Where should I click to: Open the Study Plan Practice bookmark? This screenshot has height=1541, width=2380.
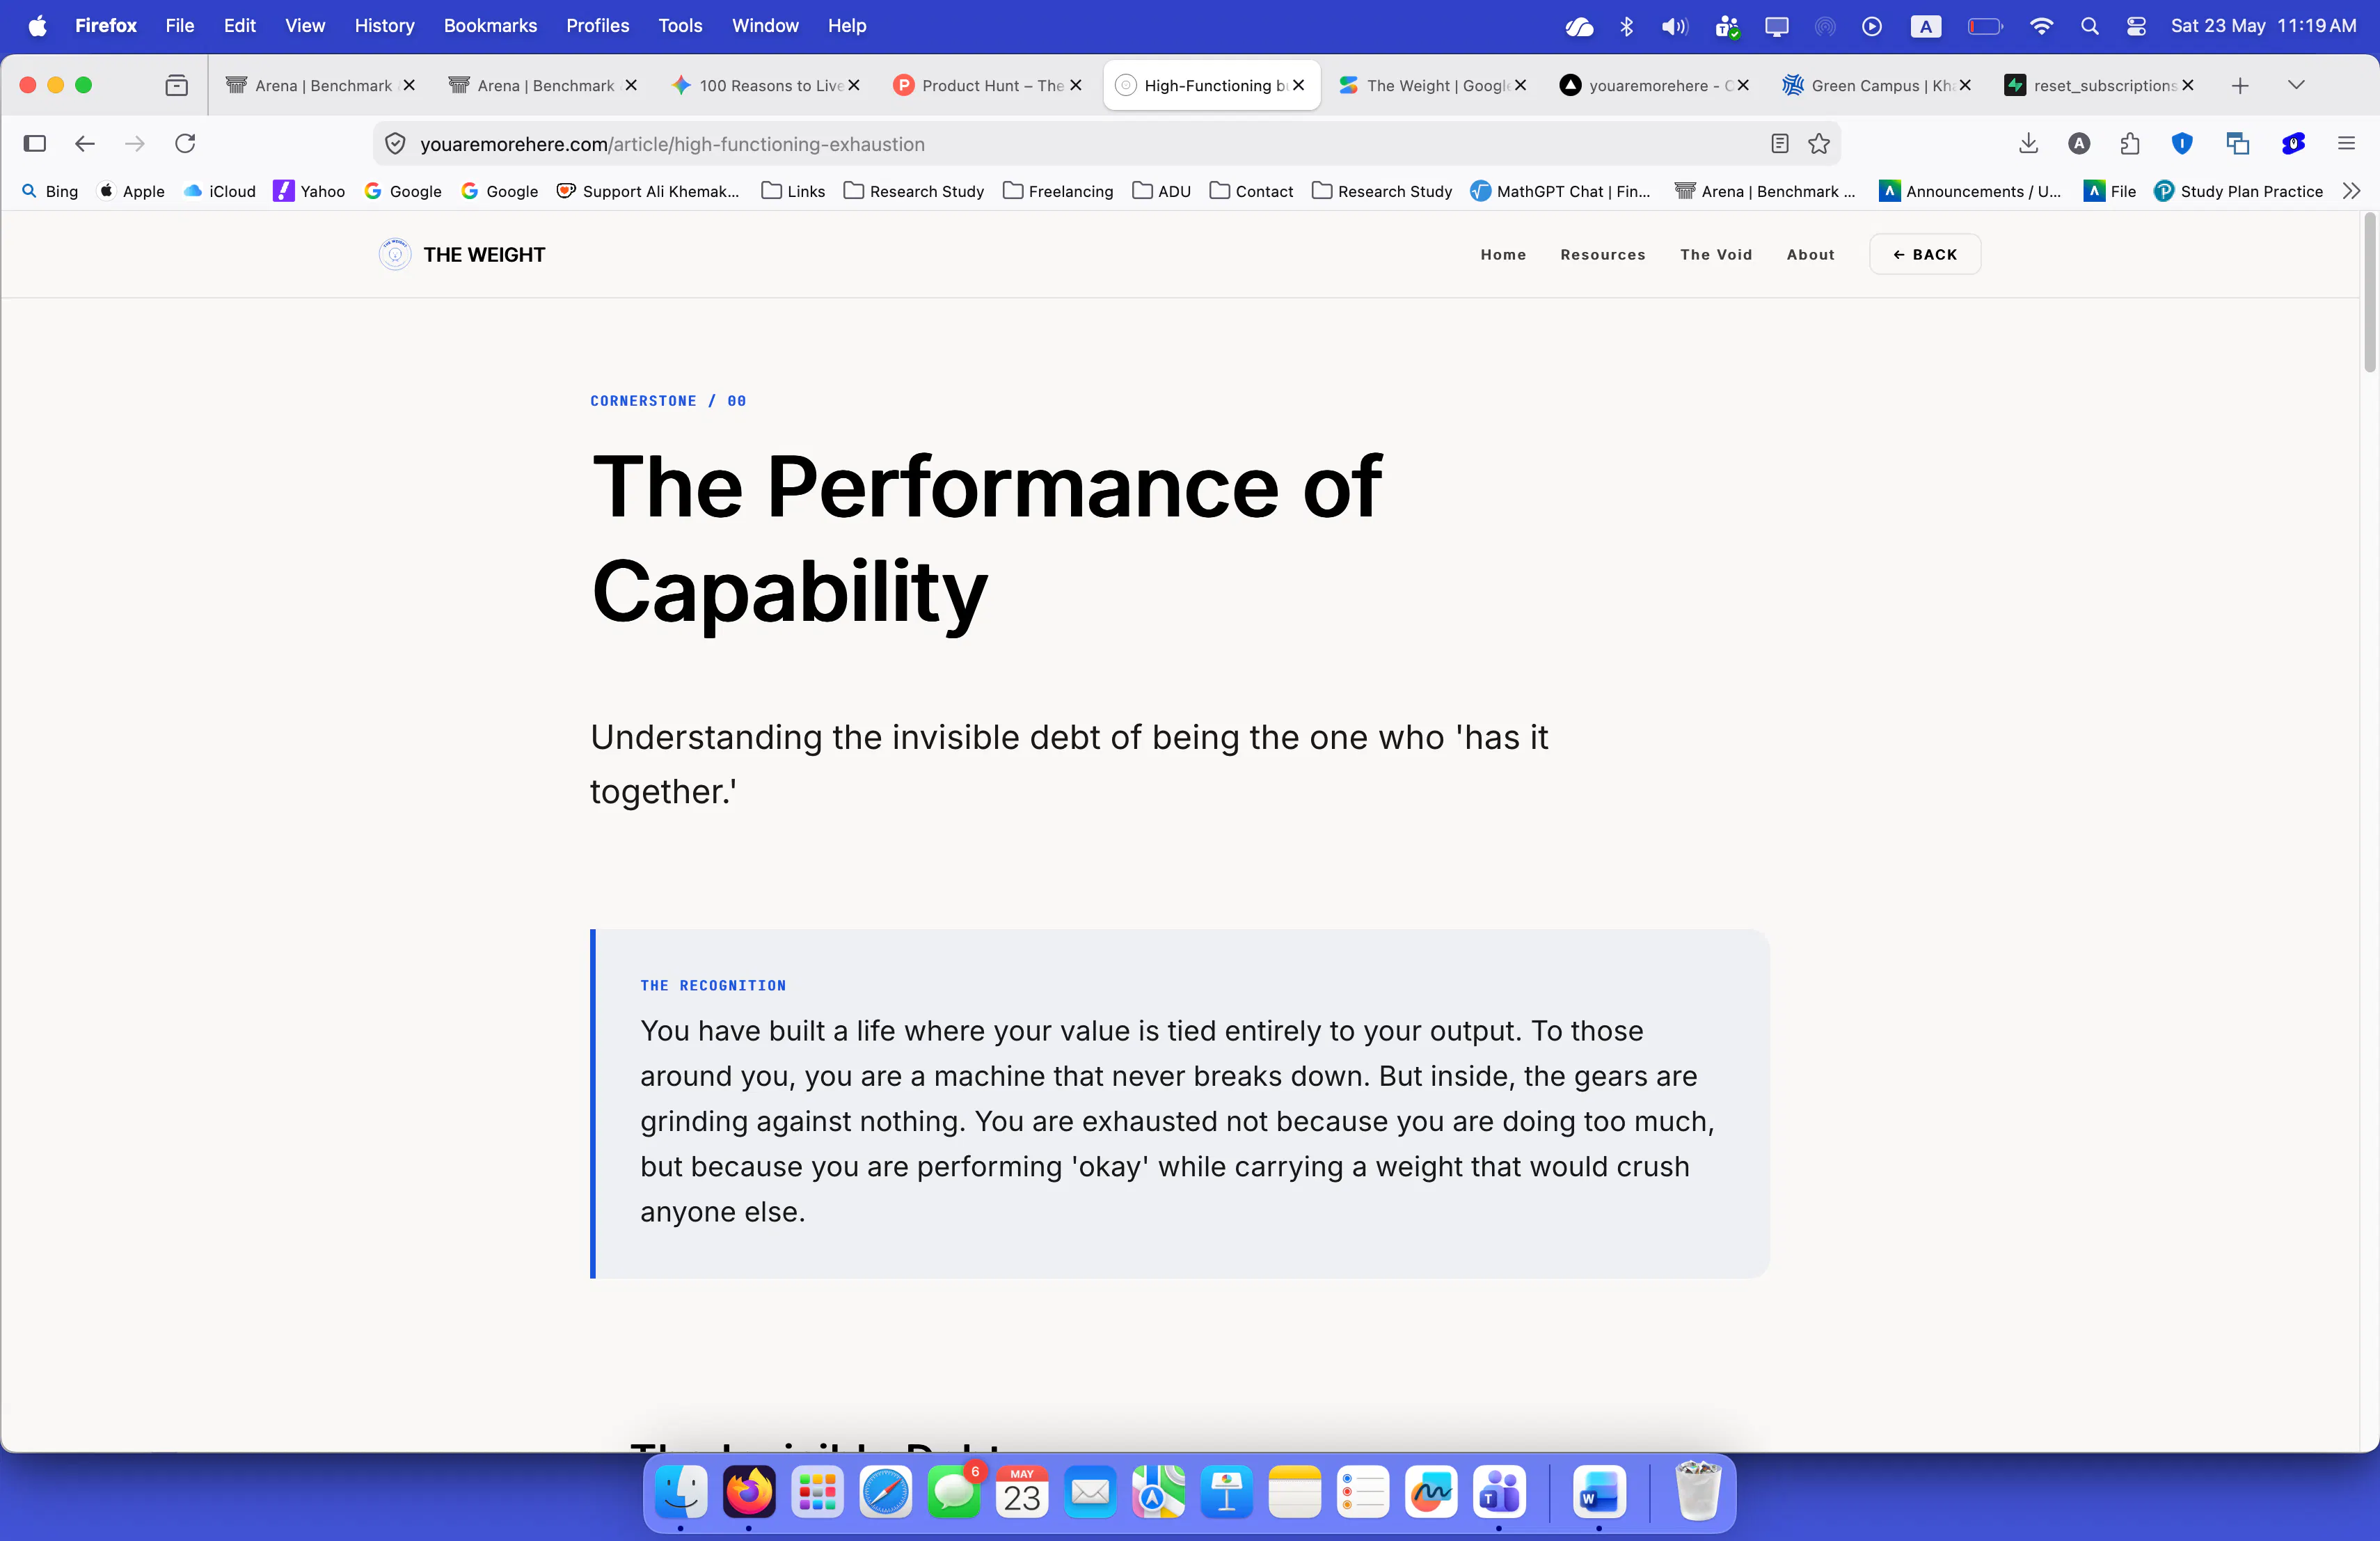click(x=2238, y=191)
